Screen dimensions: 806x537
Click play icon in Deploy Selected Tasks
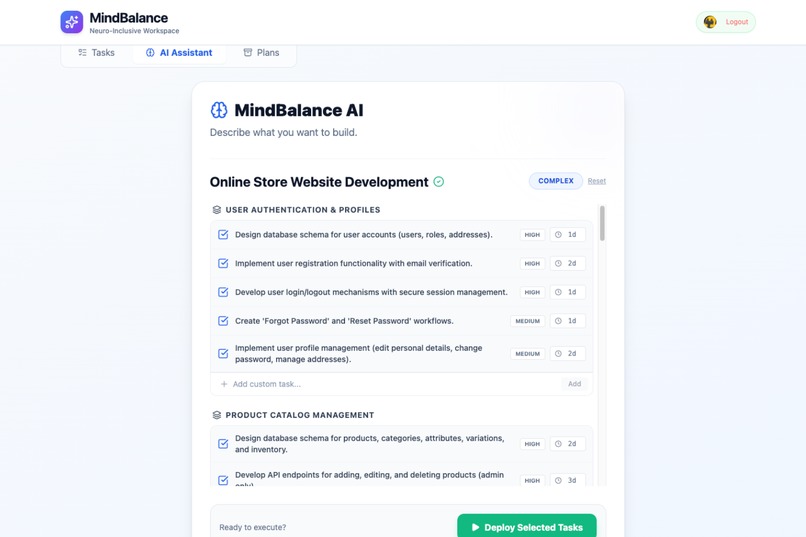(475, 527)
